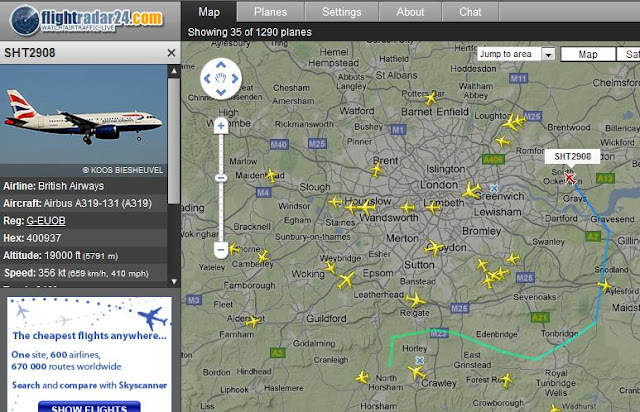The image size is (640, 412).
Task: Open the Settings tab
Action: [x=342, y=12]
